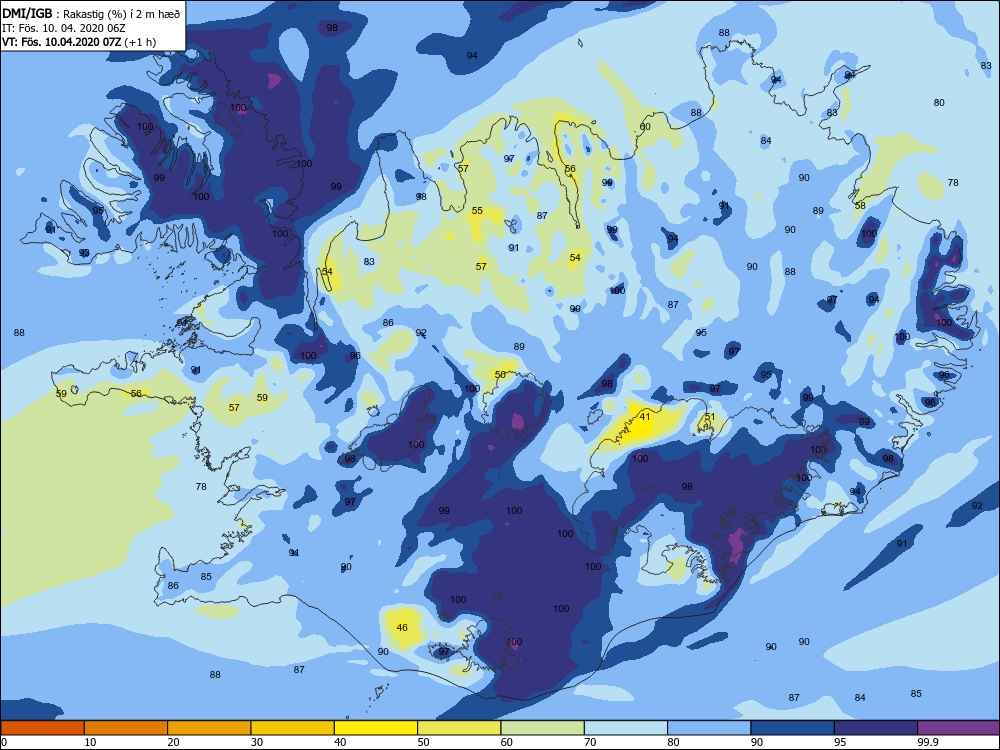The width and height of the screenshot is (1000, 750).
Task: Click the dark navy 95–99.9 legend swatch
Action: (876, 728)
